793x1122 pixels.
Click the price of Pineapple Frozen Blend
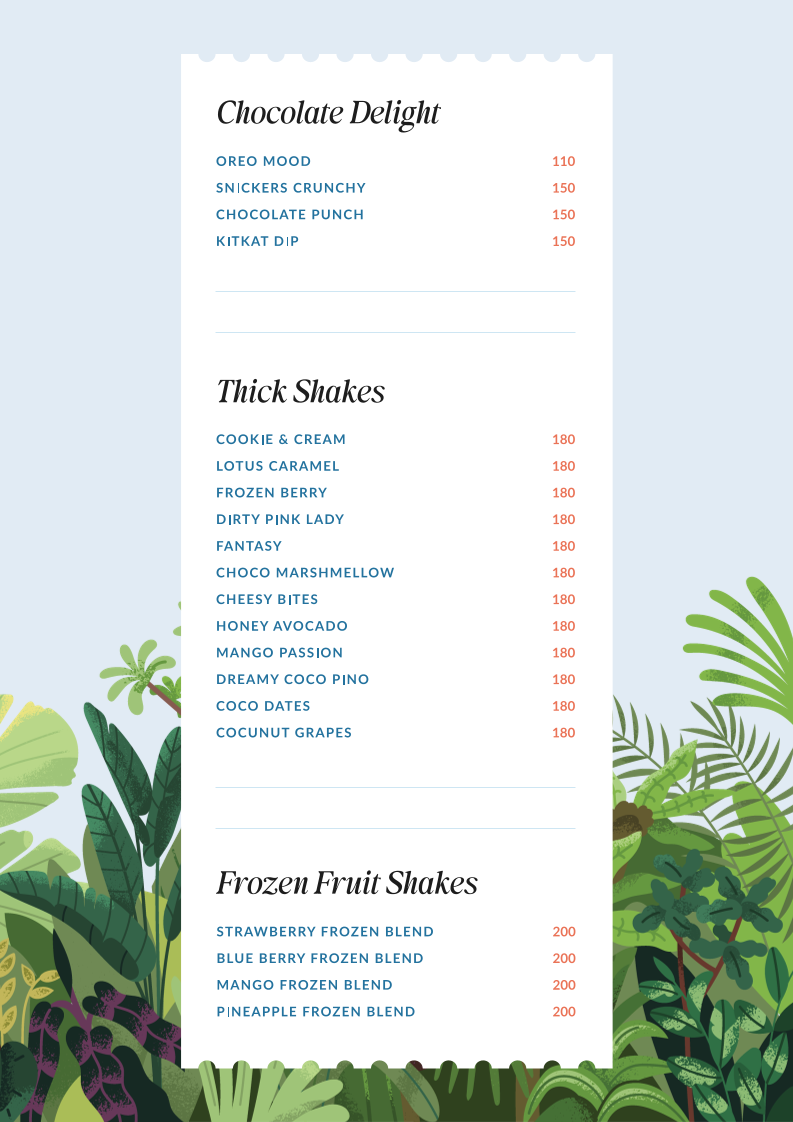[x=563, y=1012]
